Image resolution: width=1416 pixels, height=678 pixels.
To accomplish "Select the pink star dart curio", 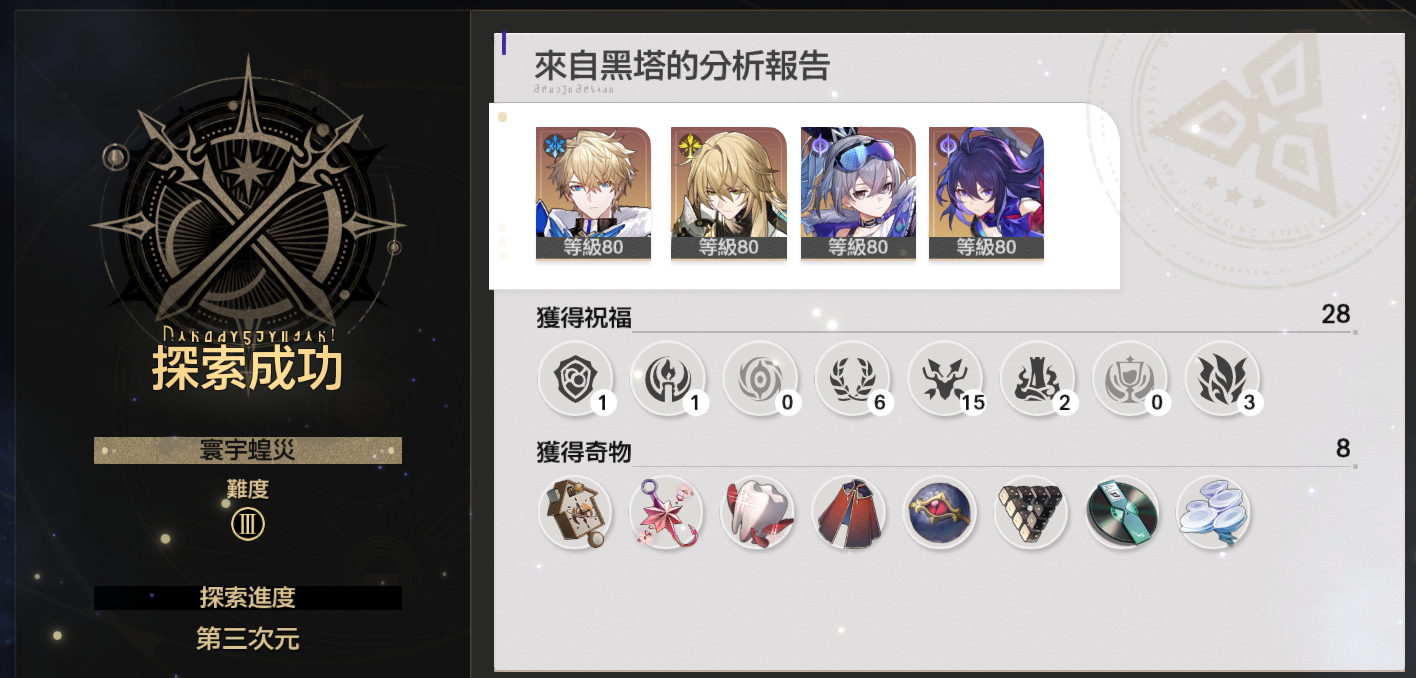I will pos(667,512).
